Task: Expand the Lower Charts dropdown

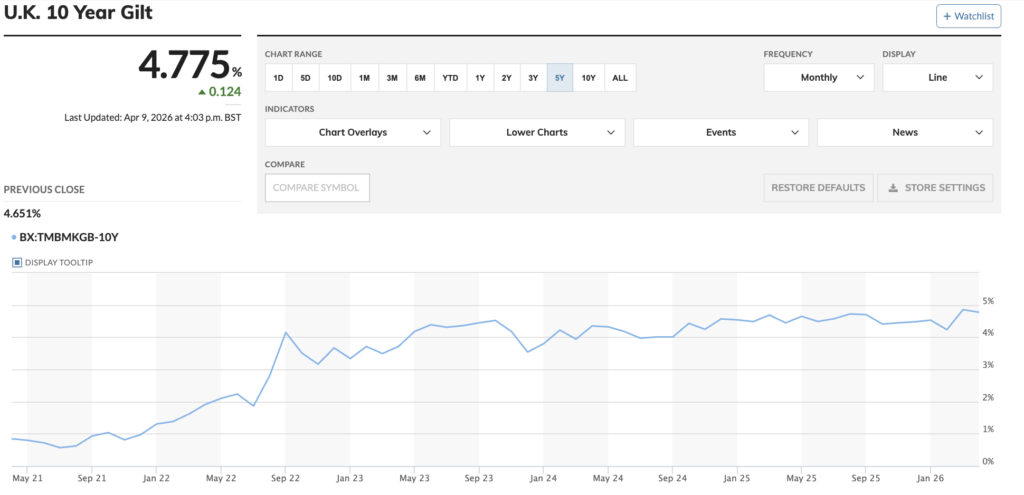Action: tap(537, 132)
